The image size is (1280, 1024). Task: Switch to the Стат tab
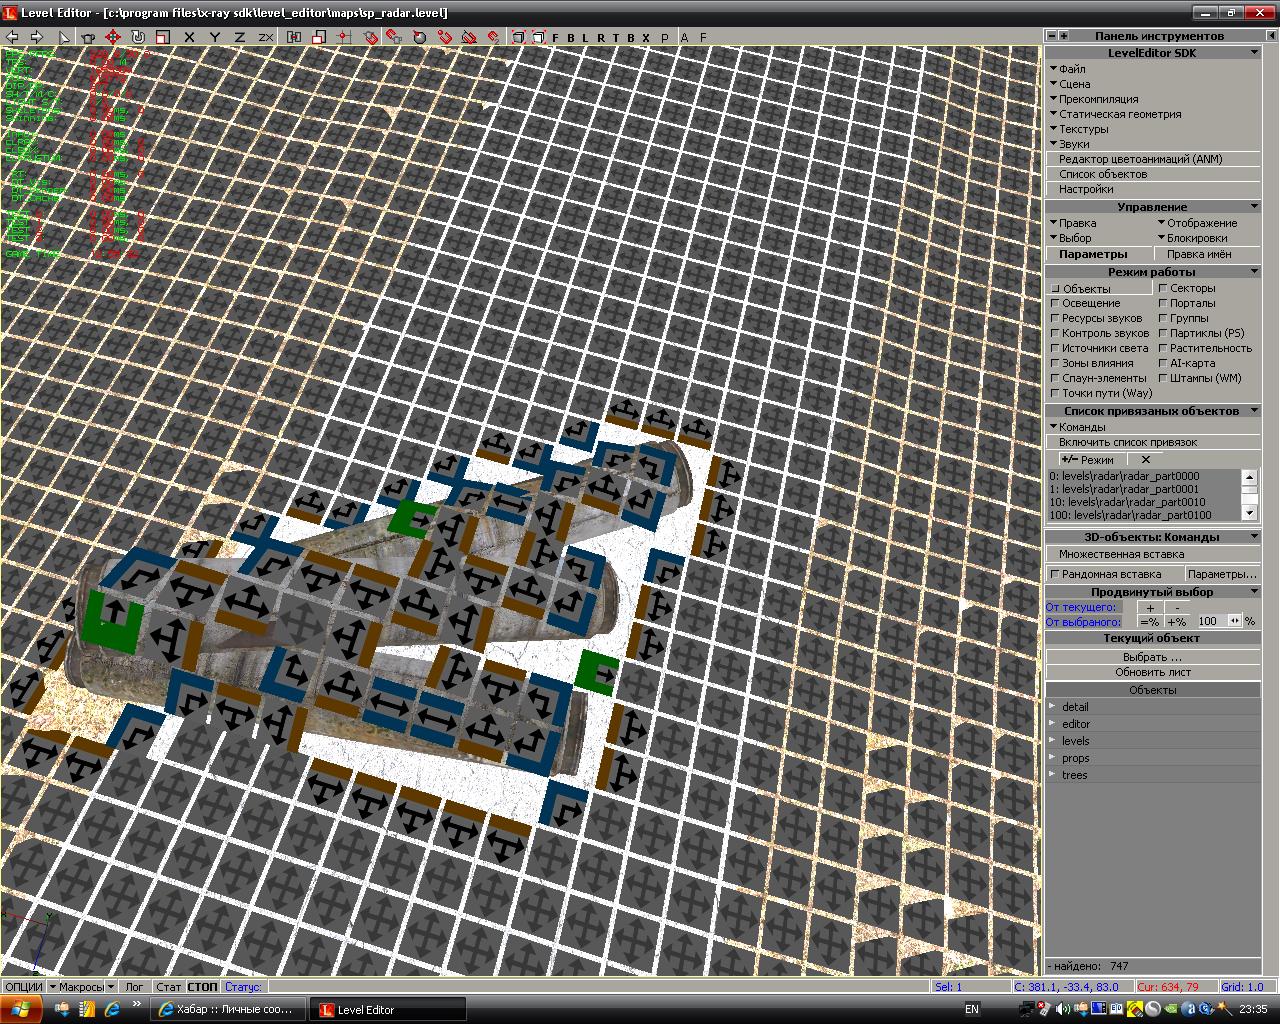coord(169,987)
